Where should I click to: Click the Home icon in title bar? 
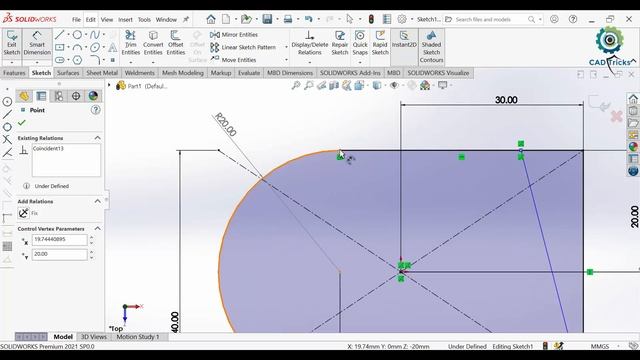[x=211, y=19]
